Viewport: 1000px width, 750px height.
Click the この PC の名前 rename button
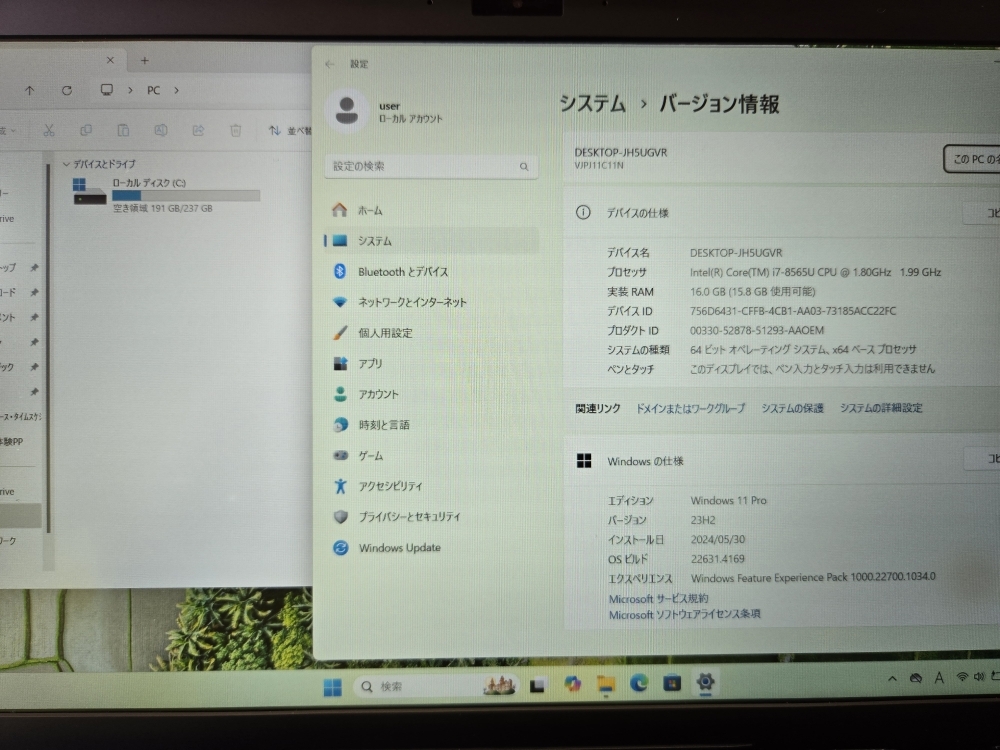click(x=972, y=159)
